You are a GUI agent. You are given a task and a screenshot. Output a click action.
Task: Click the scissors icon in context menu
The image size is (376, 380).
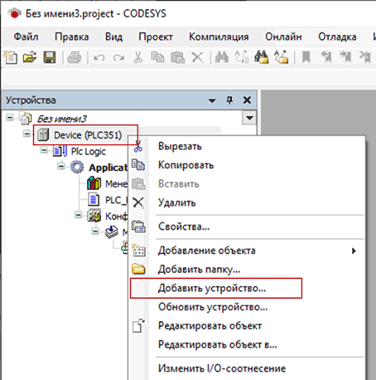coord(138,146)
